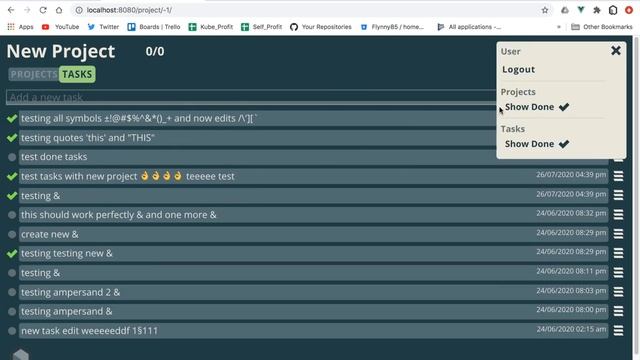
Task: Click the New Project title
Action: pyautogui.click(x=61, y=51)
